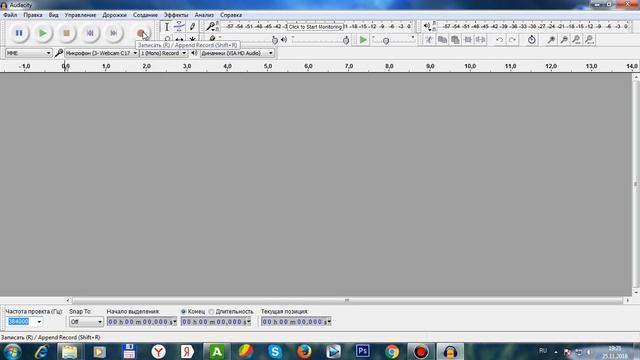Open the Анализ menu
Viewport: 640px width, 360px height.
pos(204,15)
